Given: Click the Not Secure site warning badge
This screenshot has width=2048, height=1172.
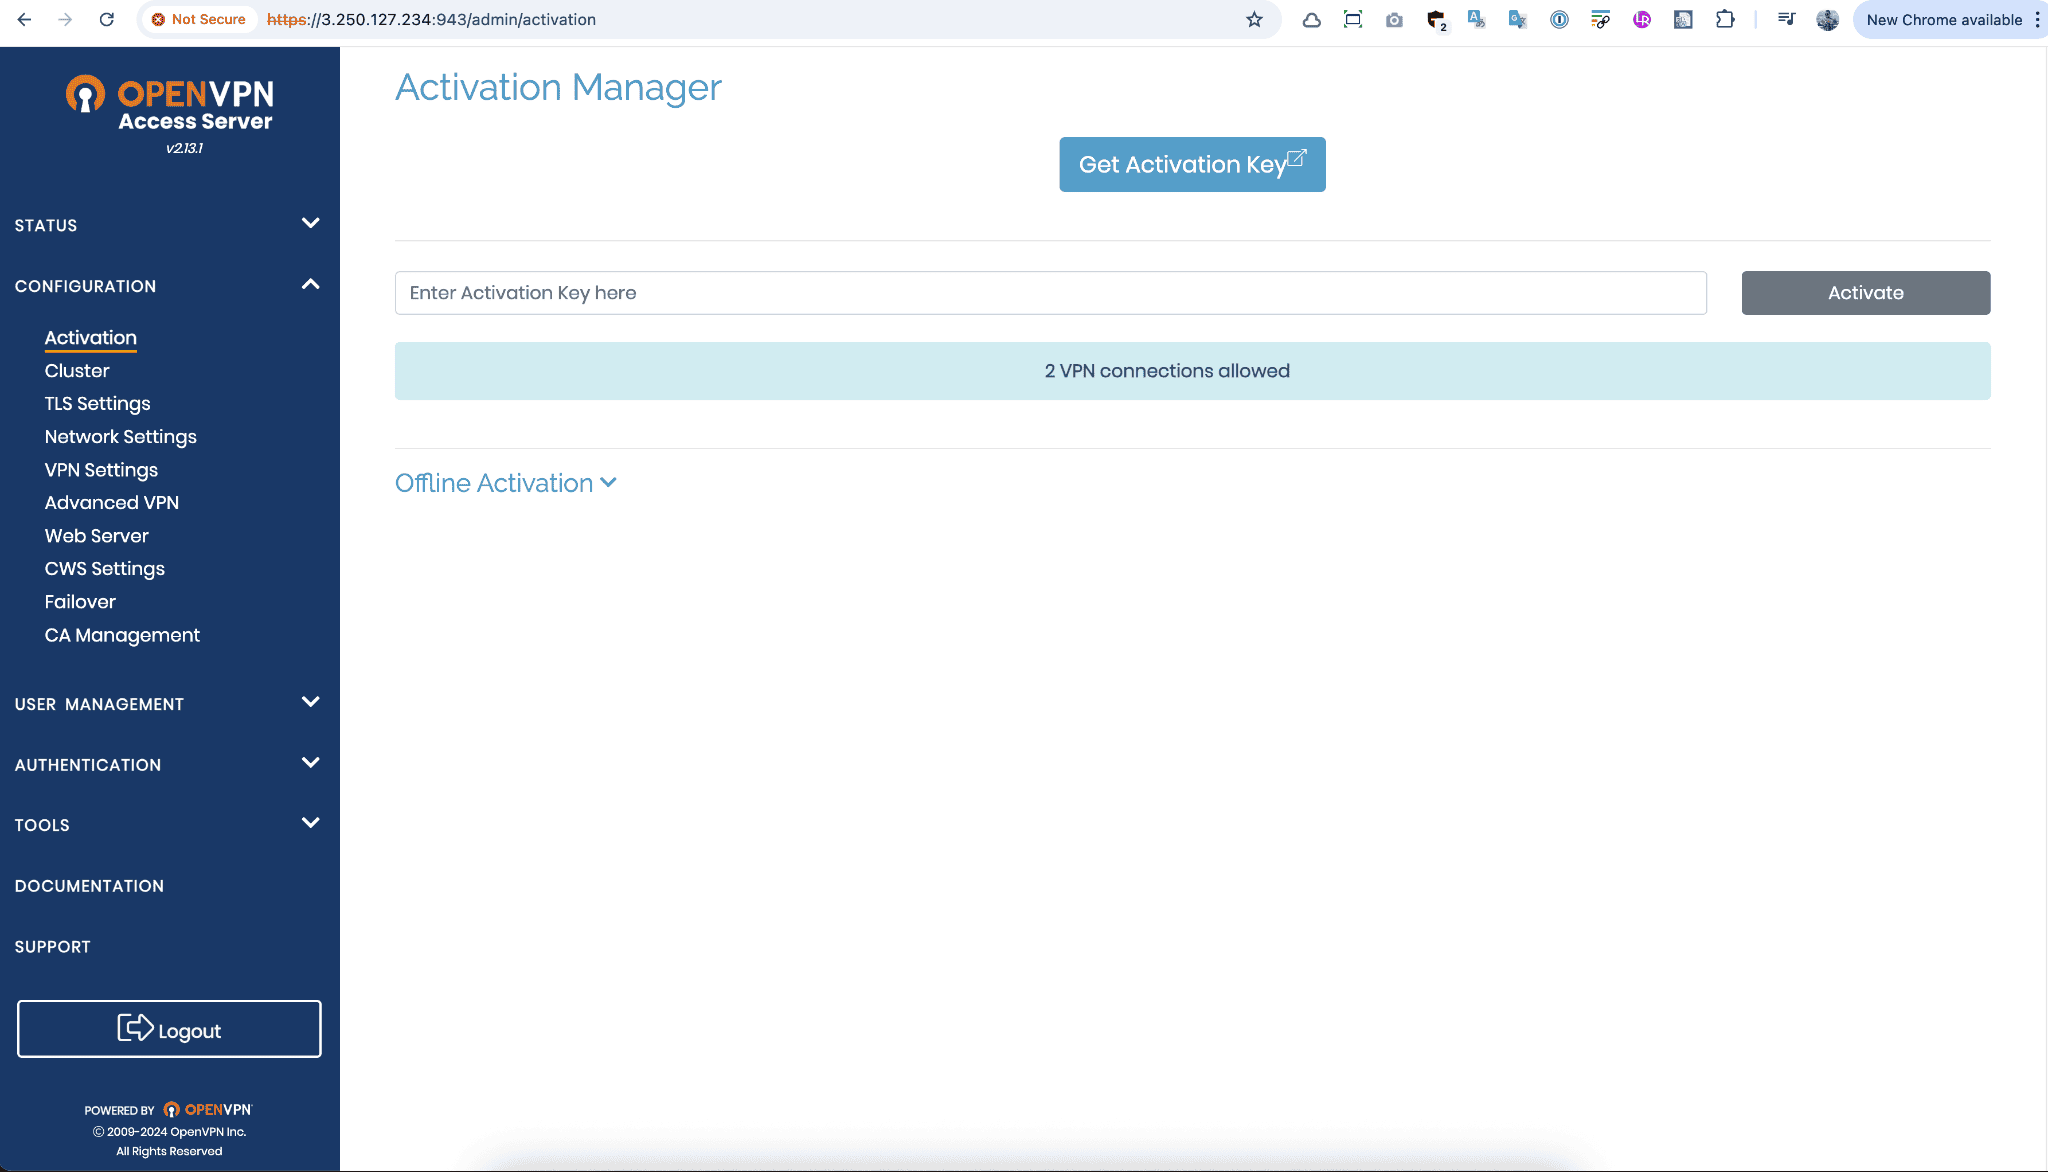Looking at the screenshot, I should point(198,20).
